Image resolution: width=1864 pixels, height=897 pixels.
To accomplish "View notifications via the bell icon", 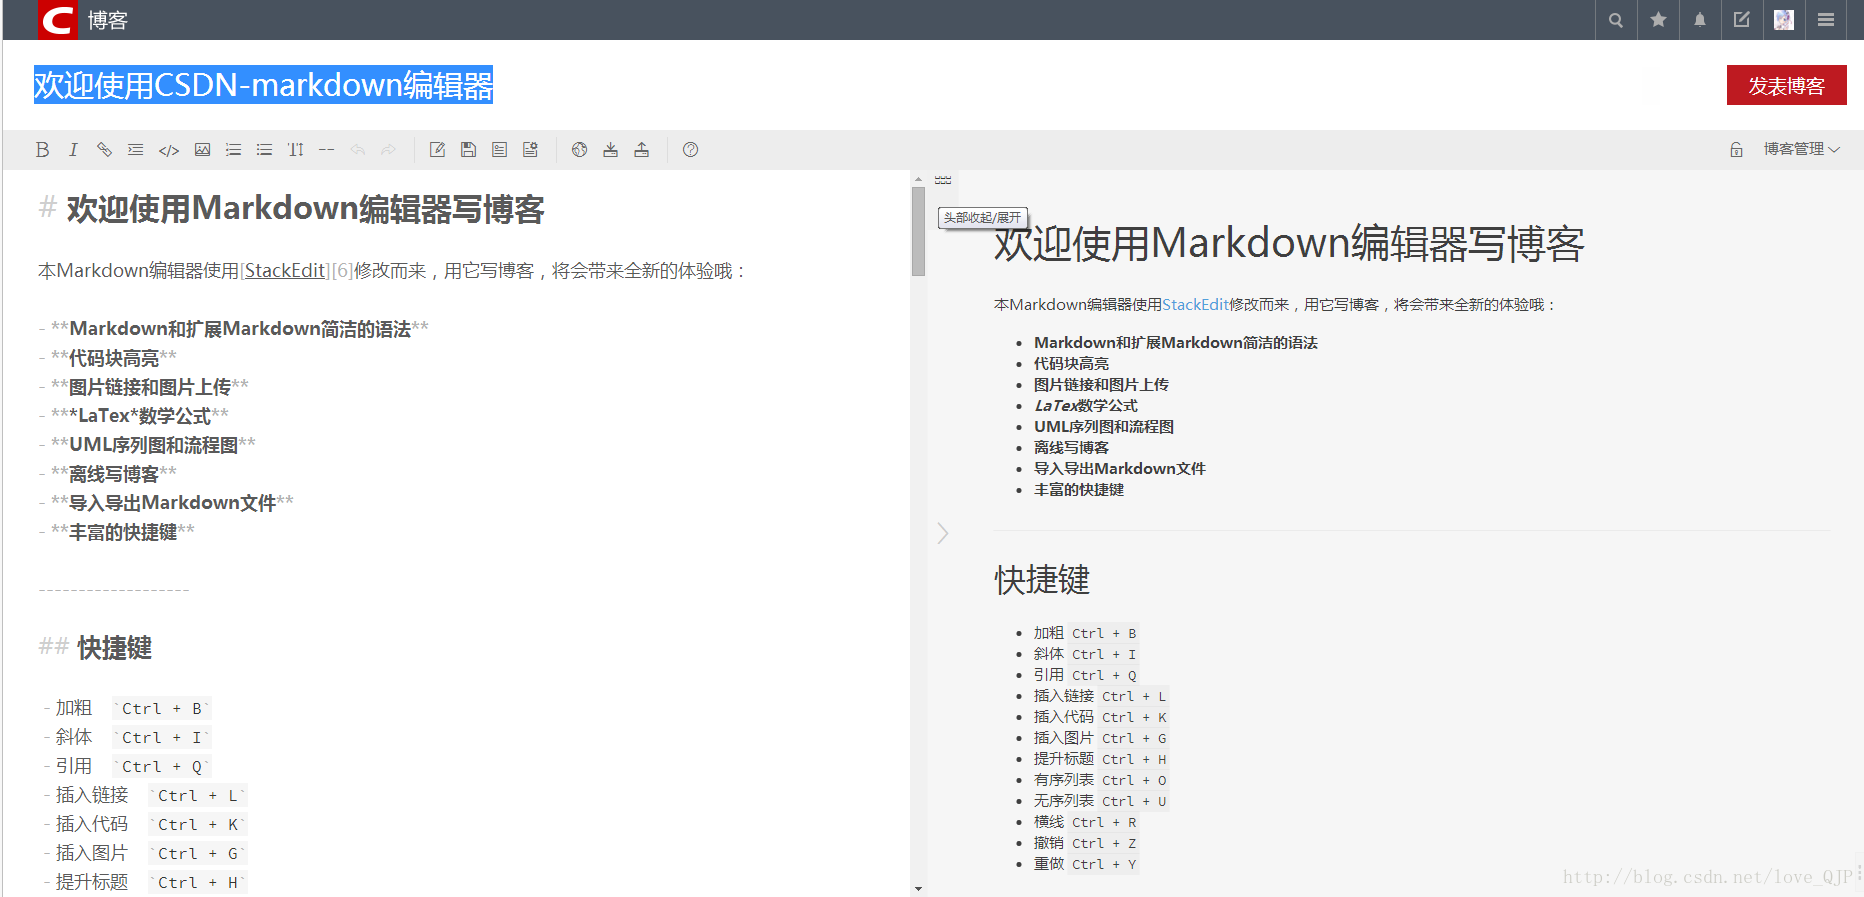I will [x=1700, y=20].
